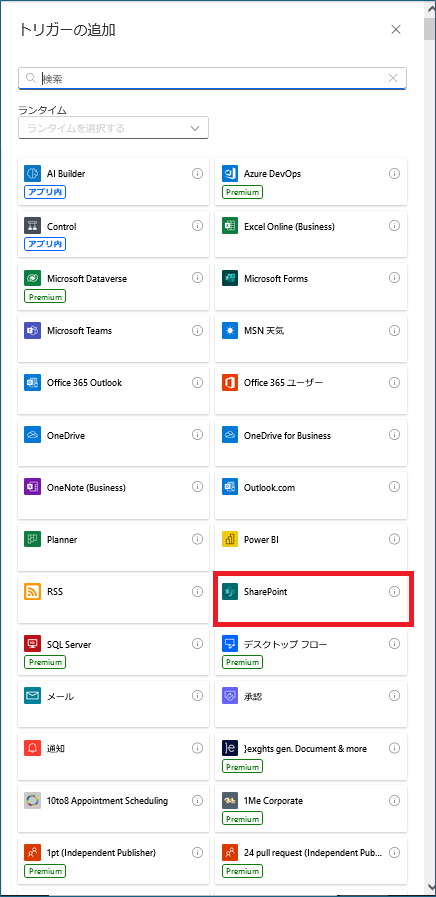Choose the Azure DevOps connector icon

pyautogui.click(x=229, y=173)
